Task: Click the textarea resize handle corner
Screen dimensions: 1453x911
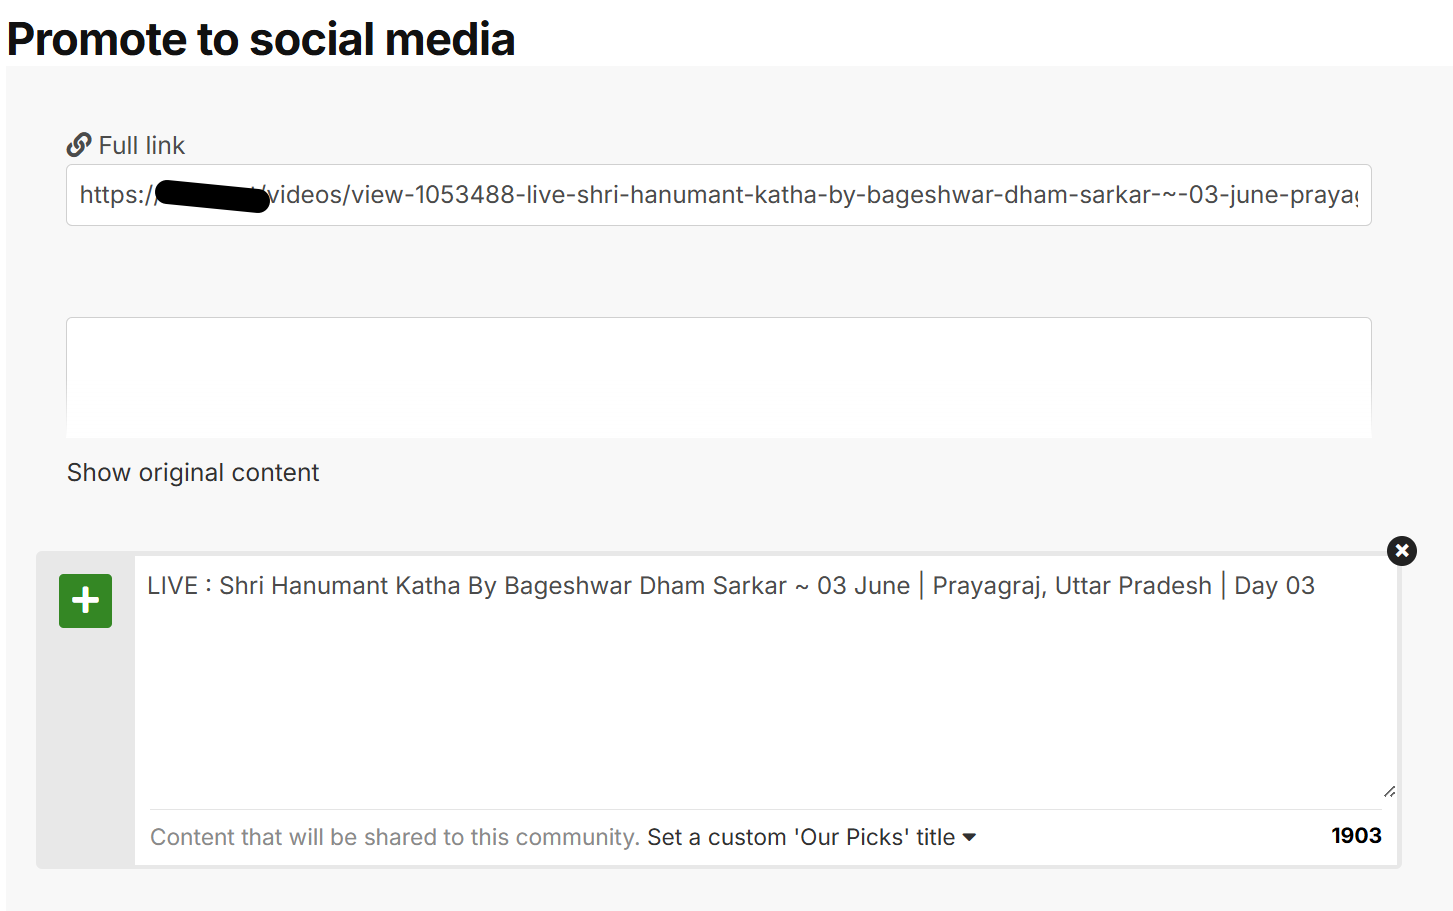Action: click(x=1389, y=791)
